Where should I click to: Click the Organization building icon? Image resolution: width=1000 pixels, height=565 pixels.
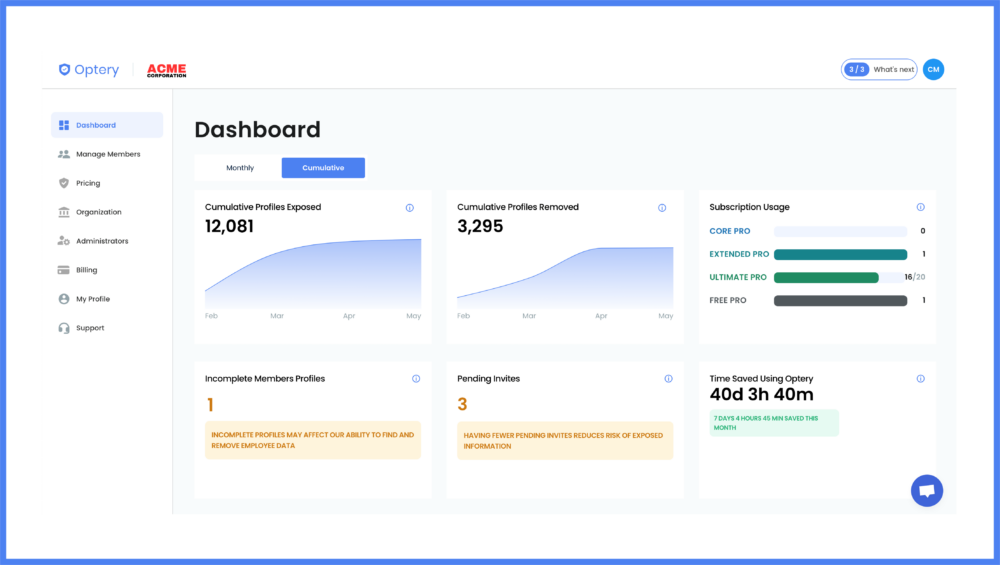pos(64,212)
